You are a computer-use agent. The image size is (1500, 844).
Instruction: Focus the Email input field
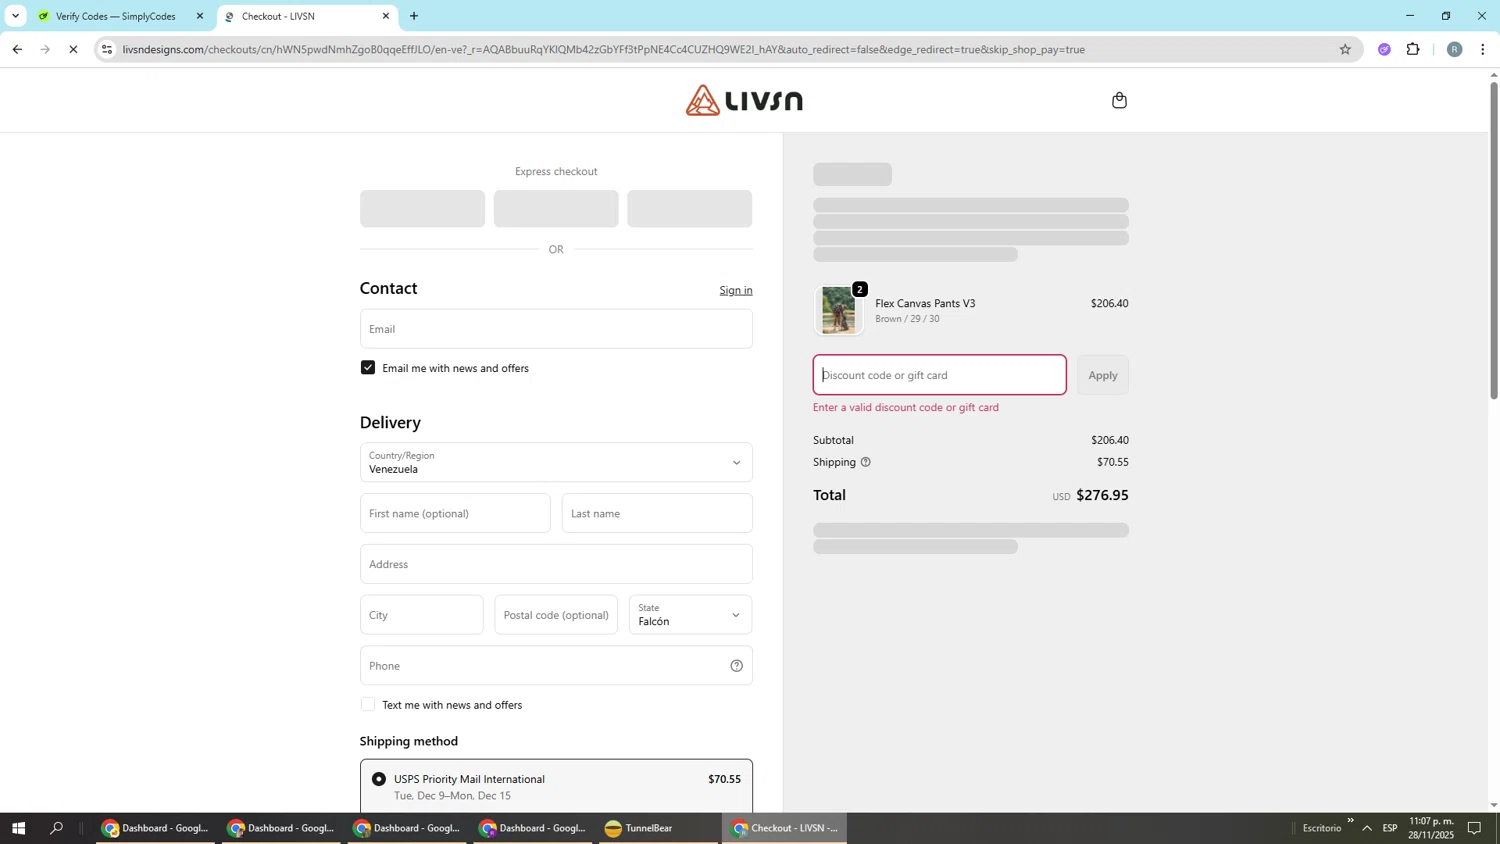click(x=556, y=329)
